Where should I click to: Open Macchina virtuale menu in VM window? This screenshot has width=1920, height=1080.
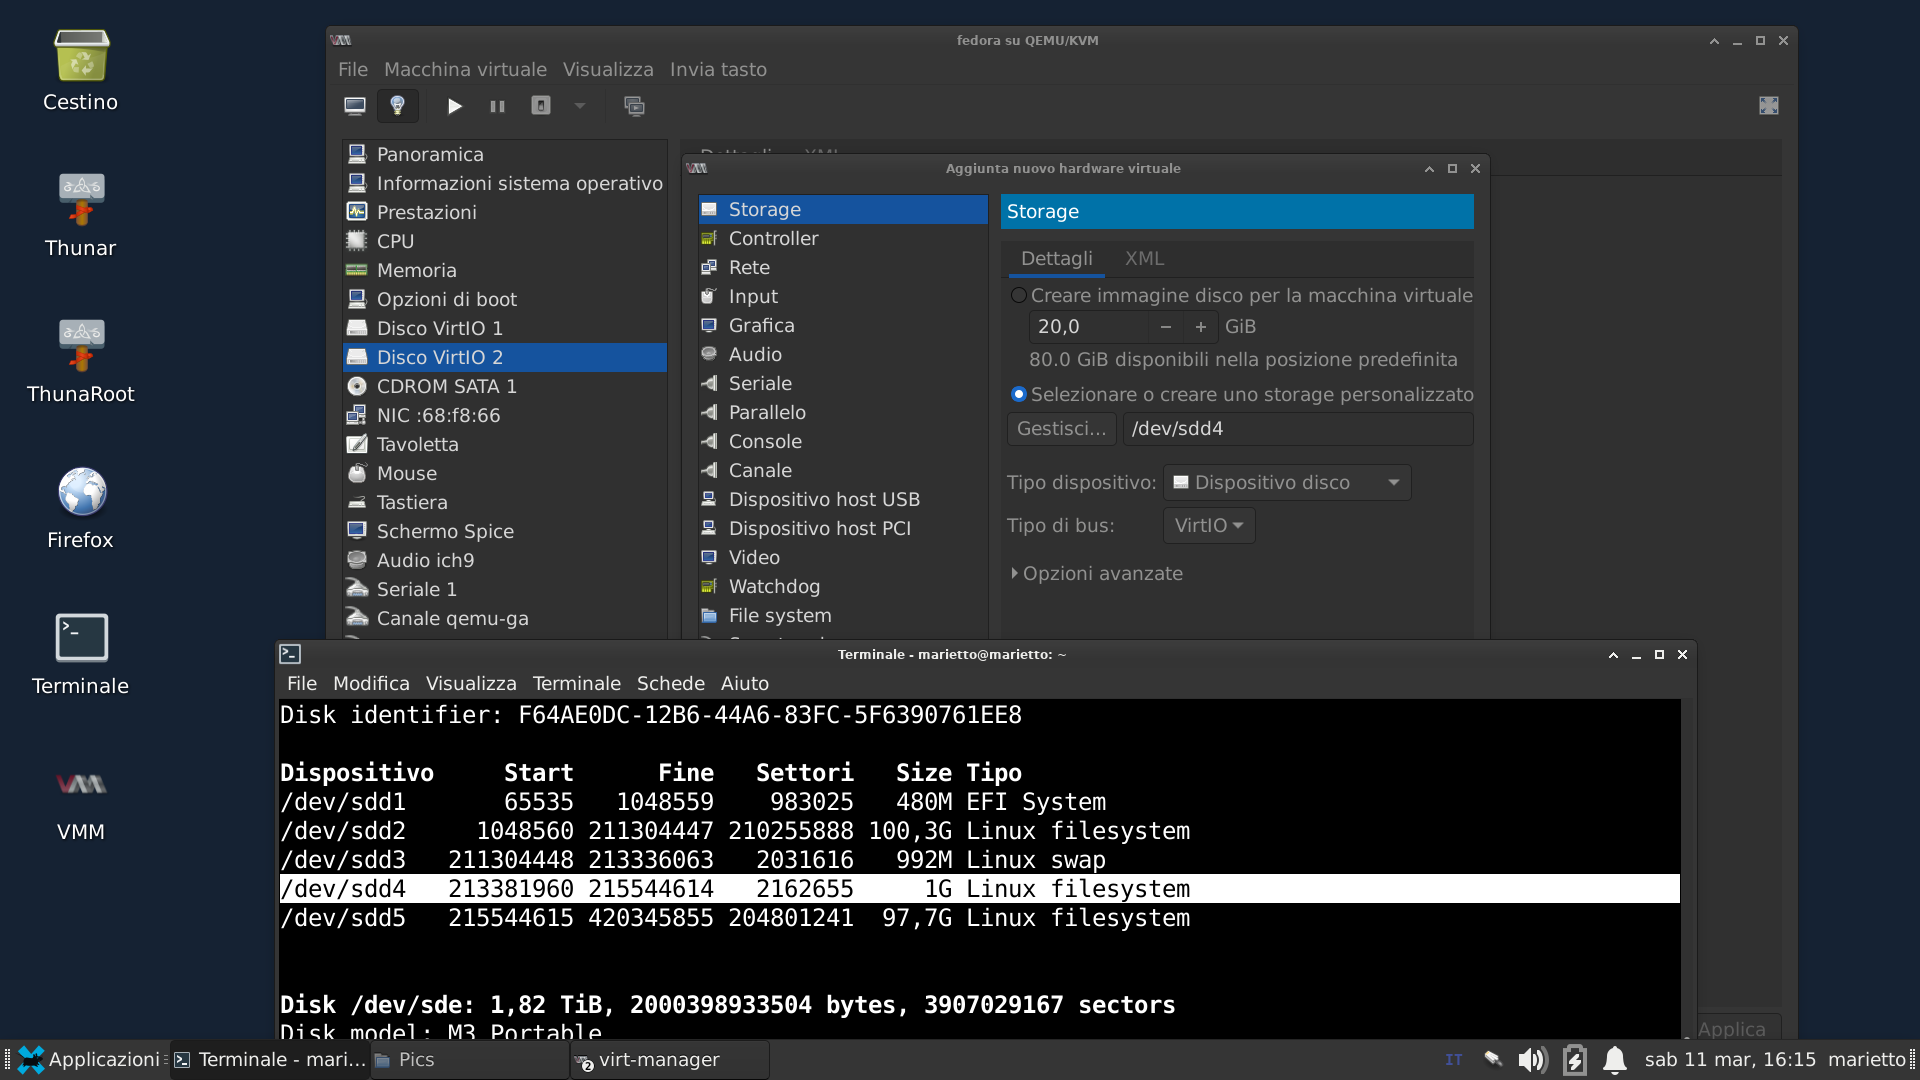(465, 70)
